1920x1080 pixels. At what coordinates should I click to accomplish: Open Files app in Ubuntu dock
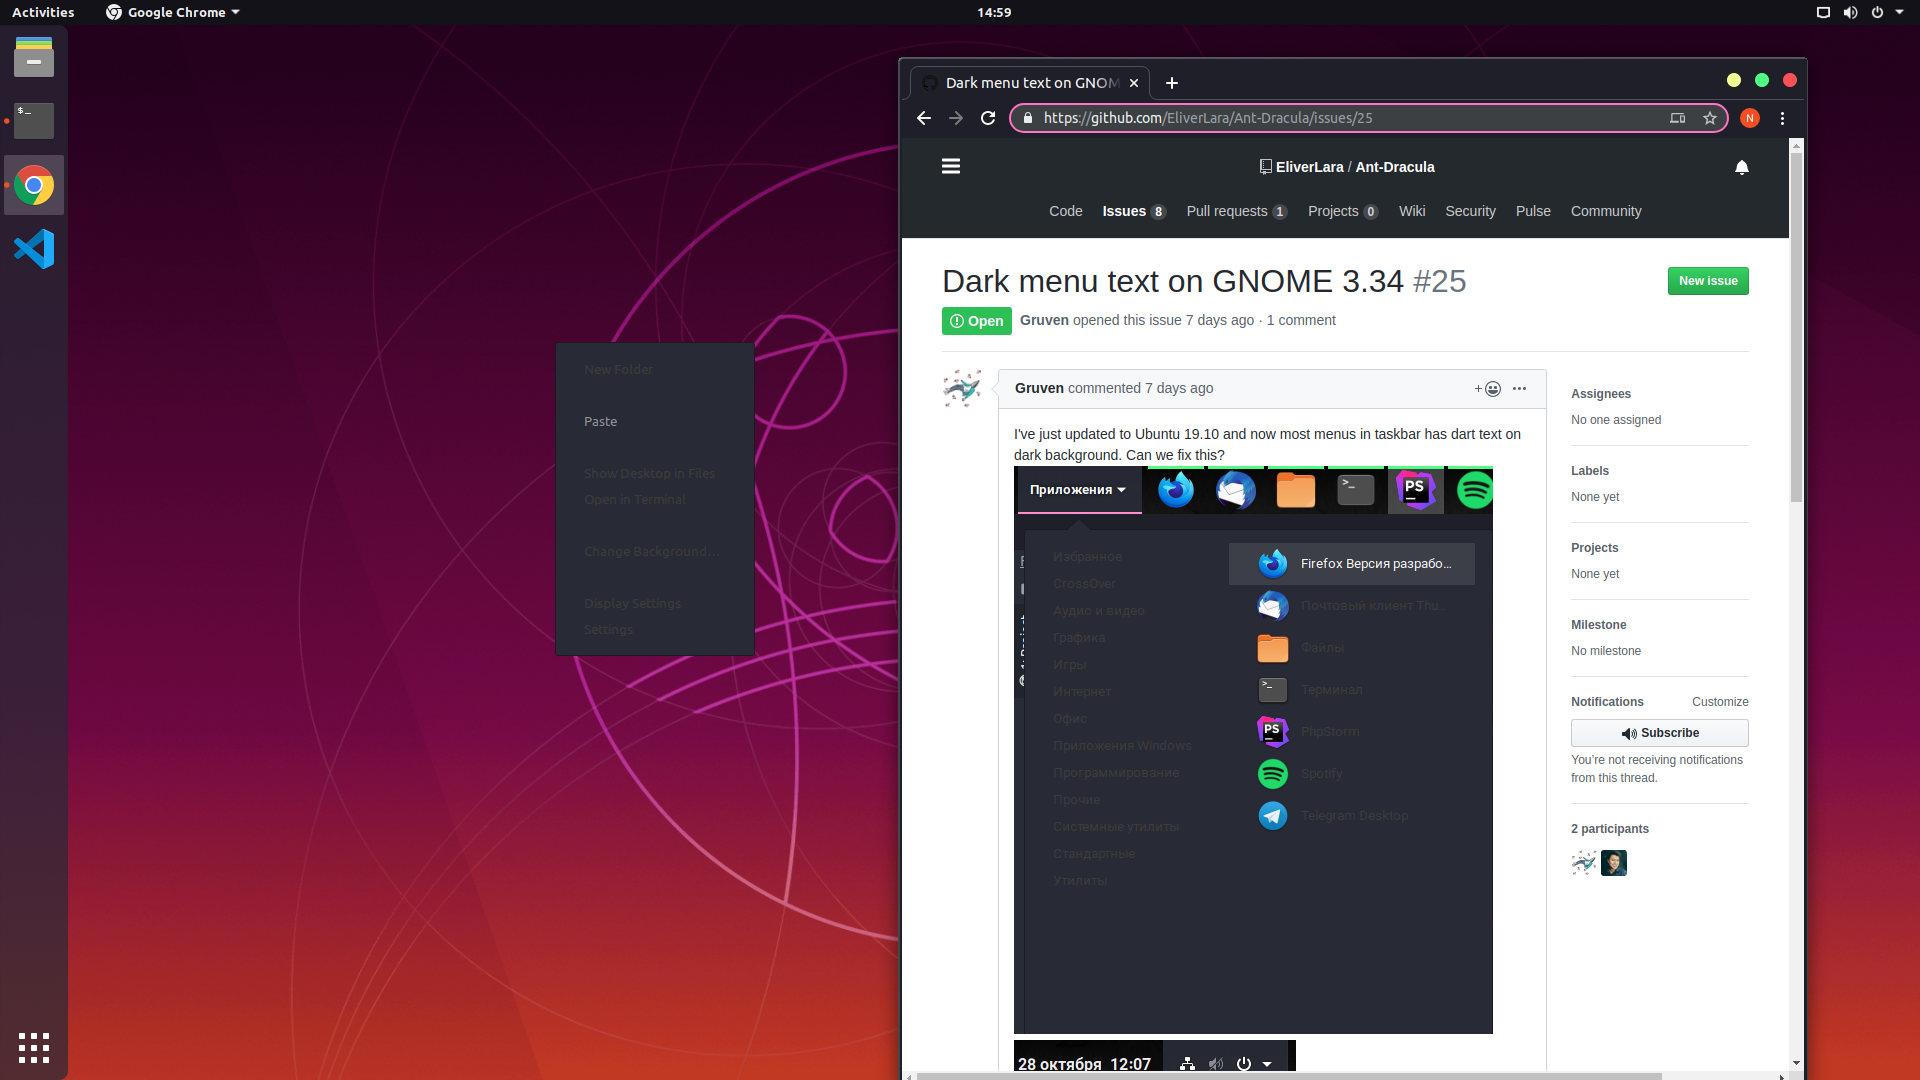[x=34, y=57]
